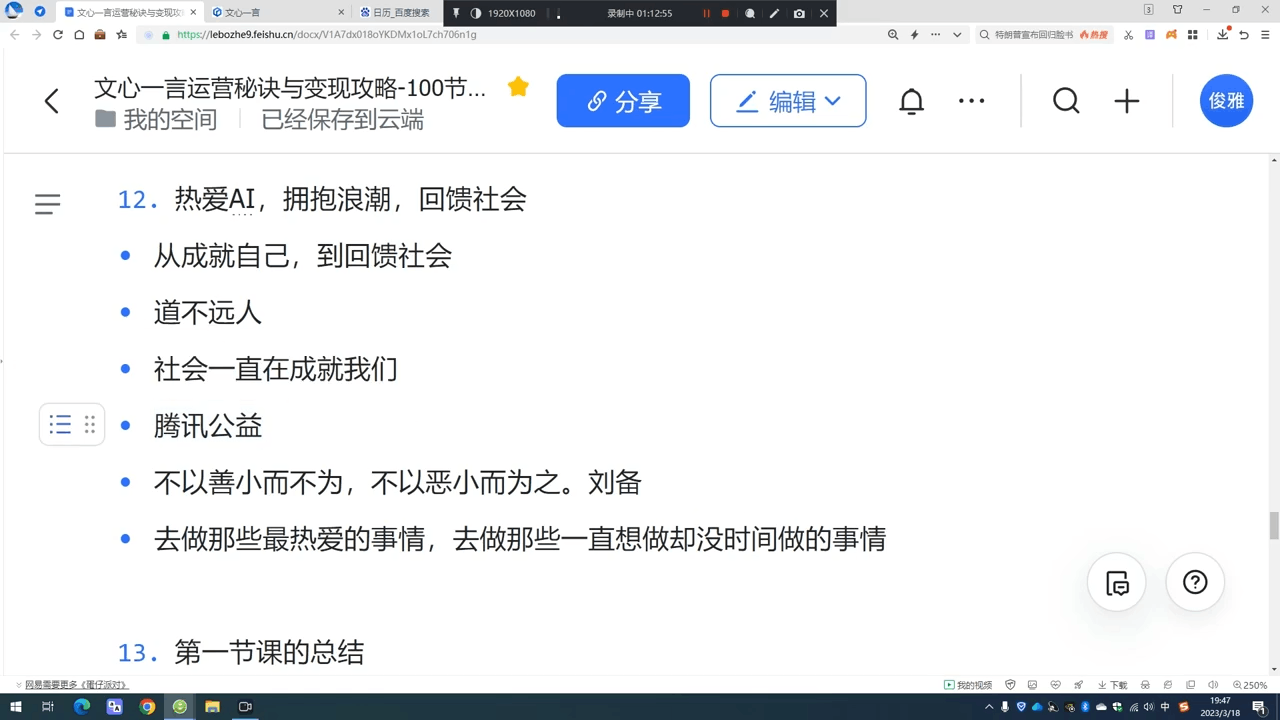Close the 文心一言运营秘诀 tab
This screenshot has height=720, width=1280.
click(x=194, y=13)
